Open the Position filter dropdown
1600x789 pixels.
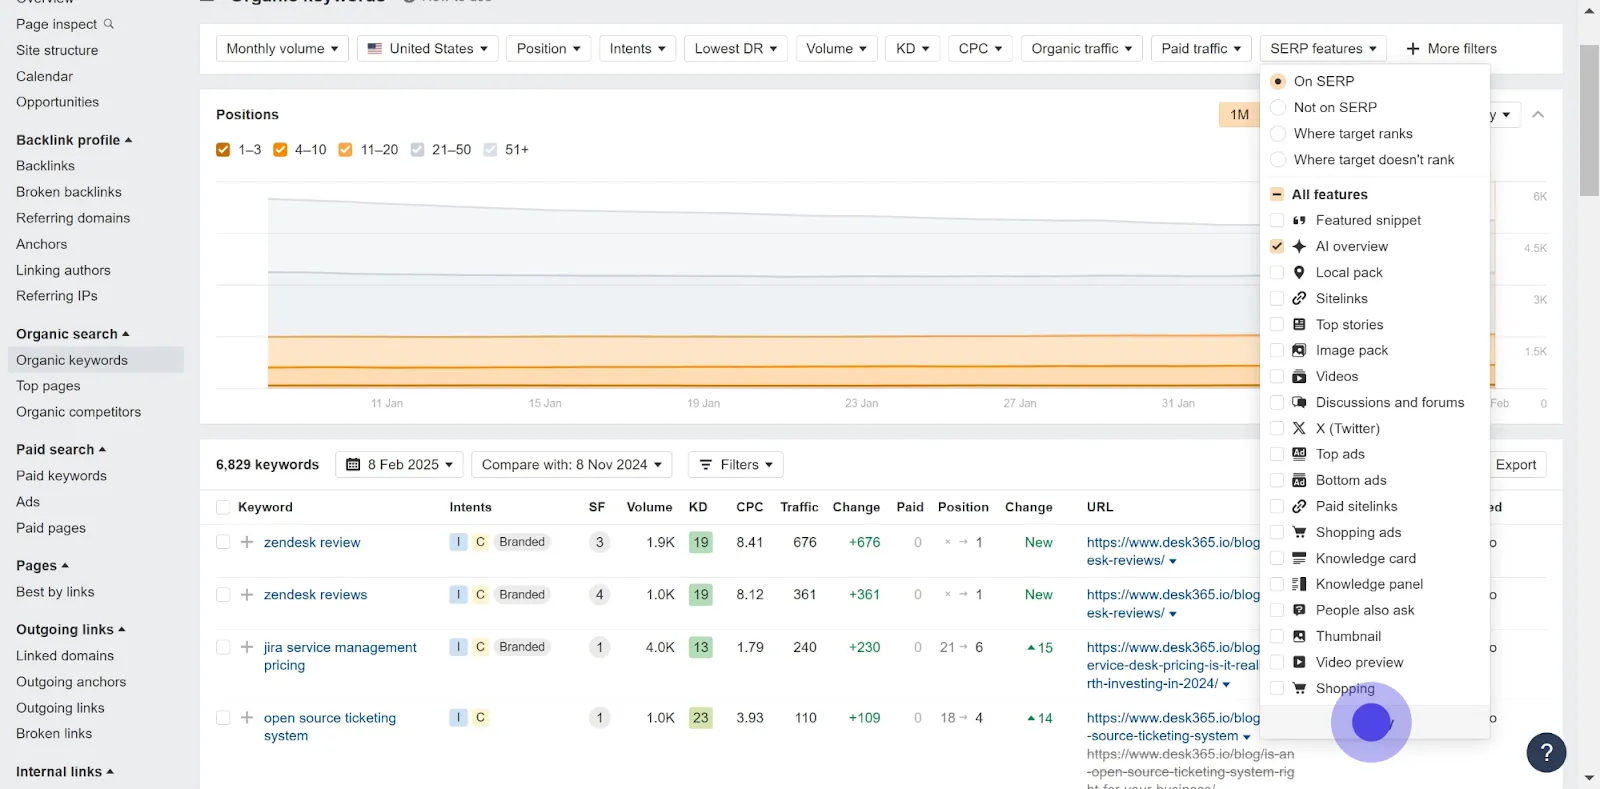pos(548,48)
